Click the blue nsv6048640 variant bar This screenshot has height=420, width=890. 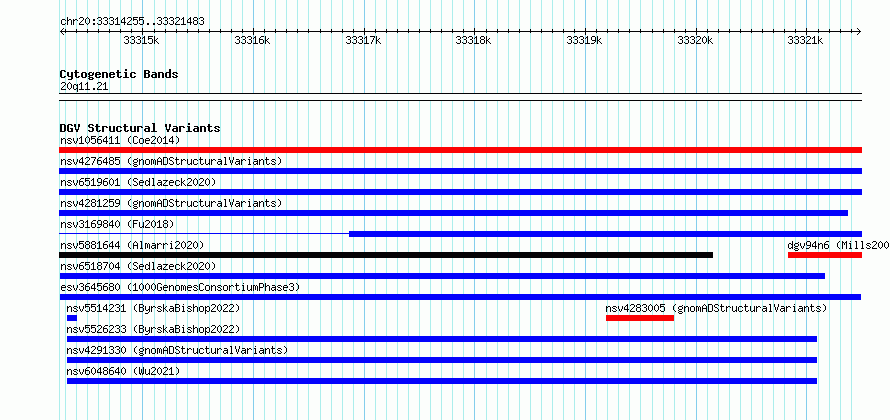[442, 381]
